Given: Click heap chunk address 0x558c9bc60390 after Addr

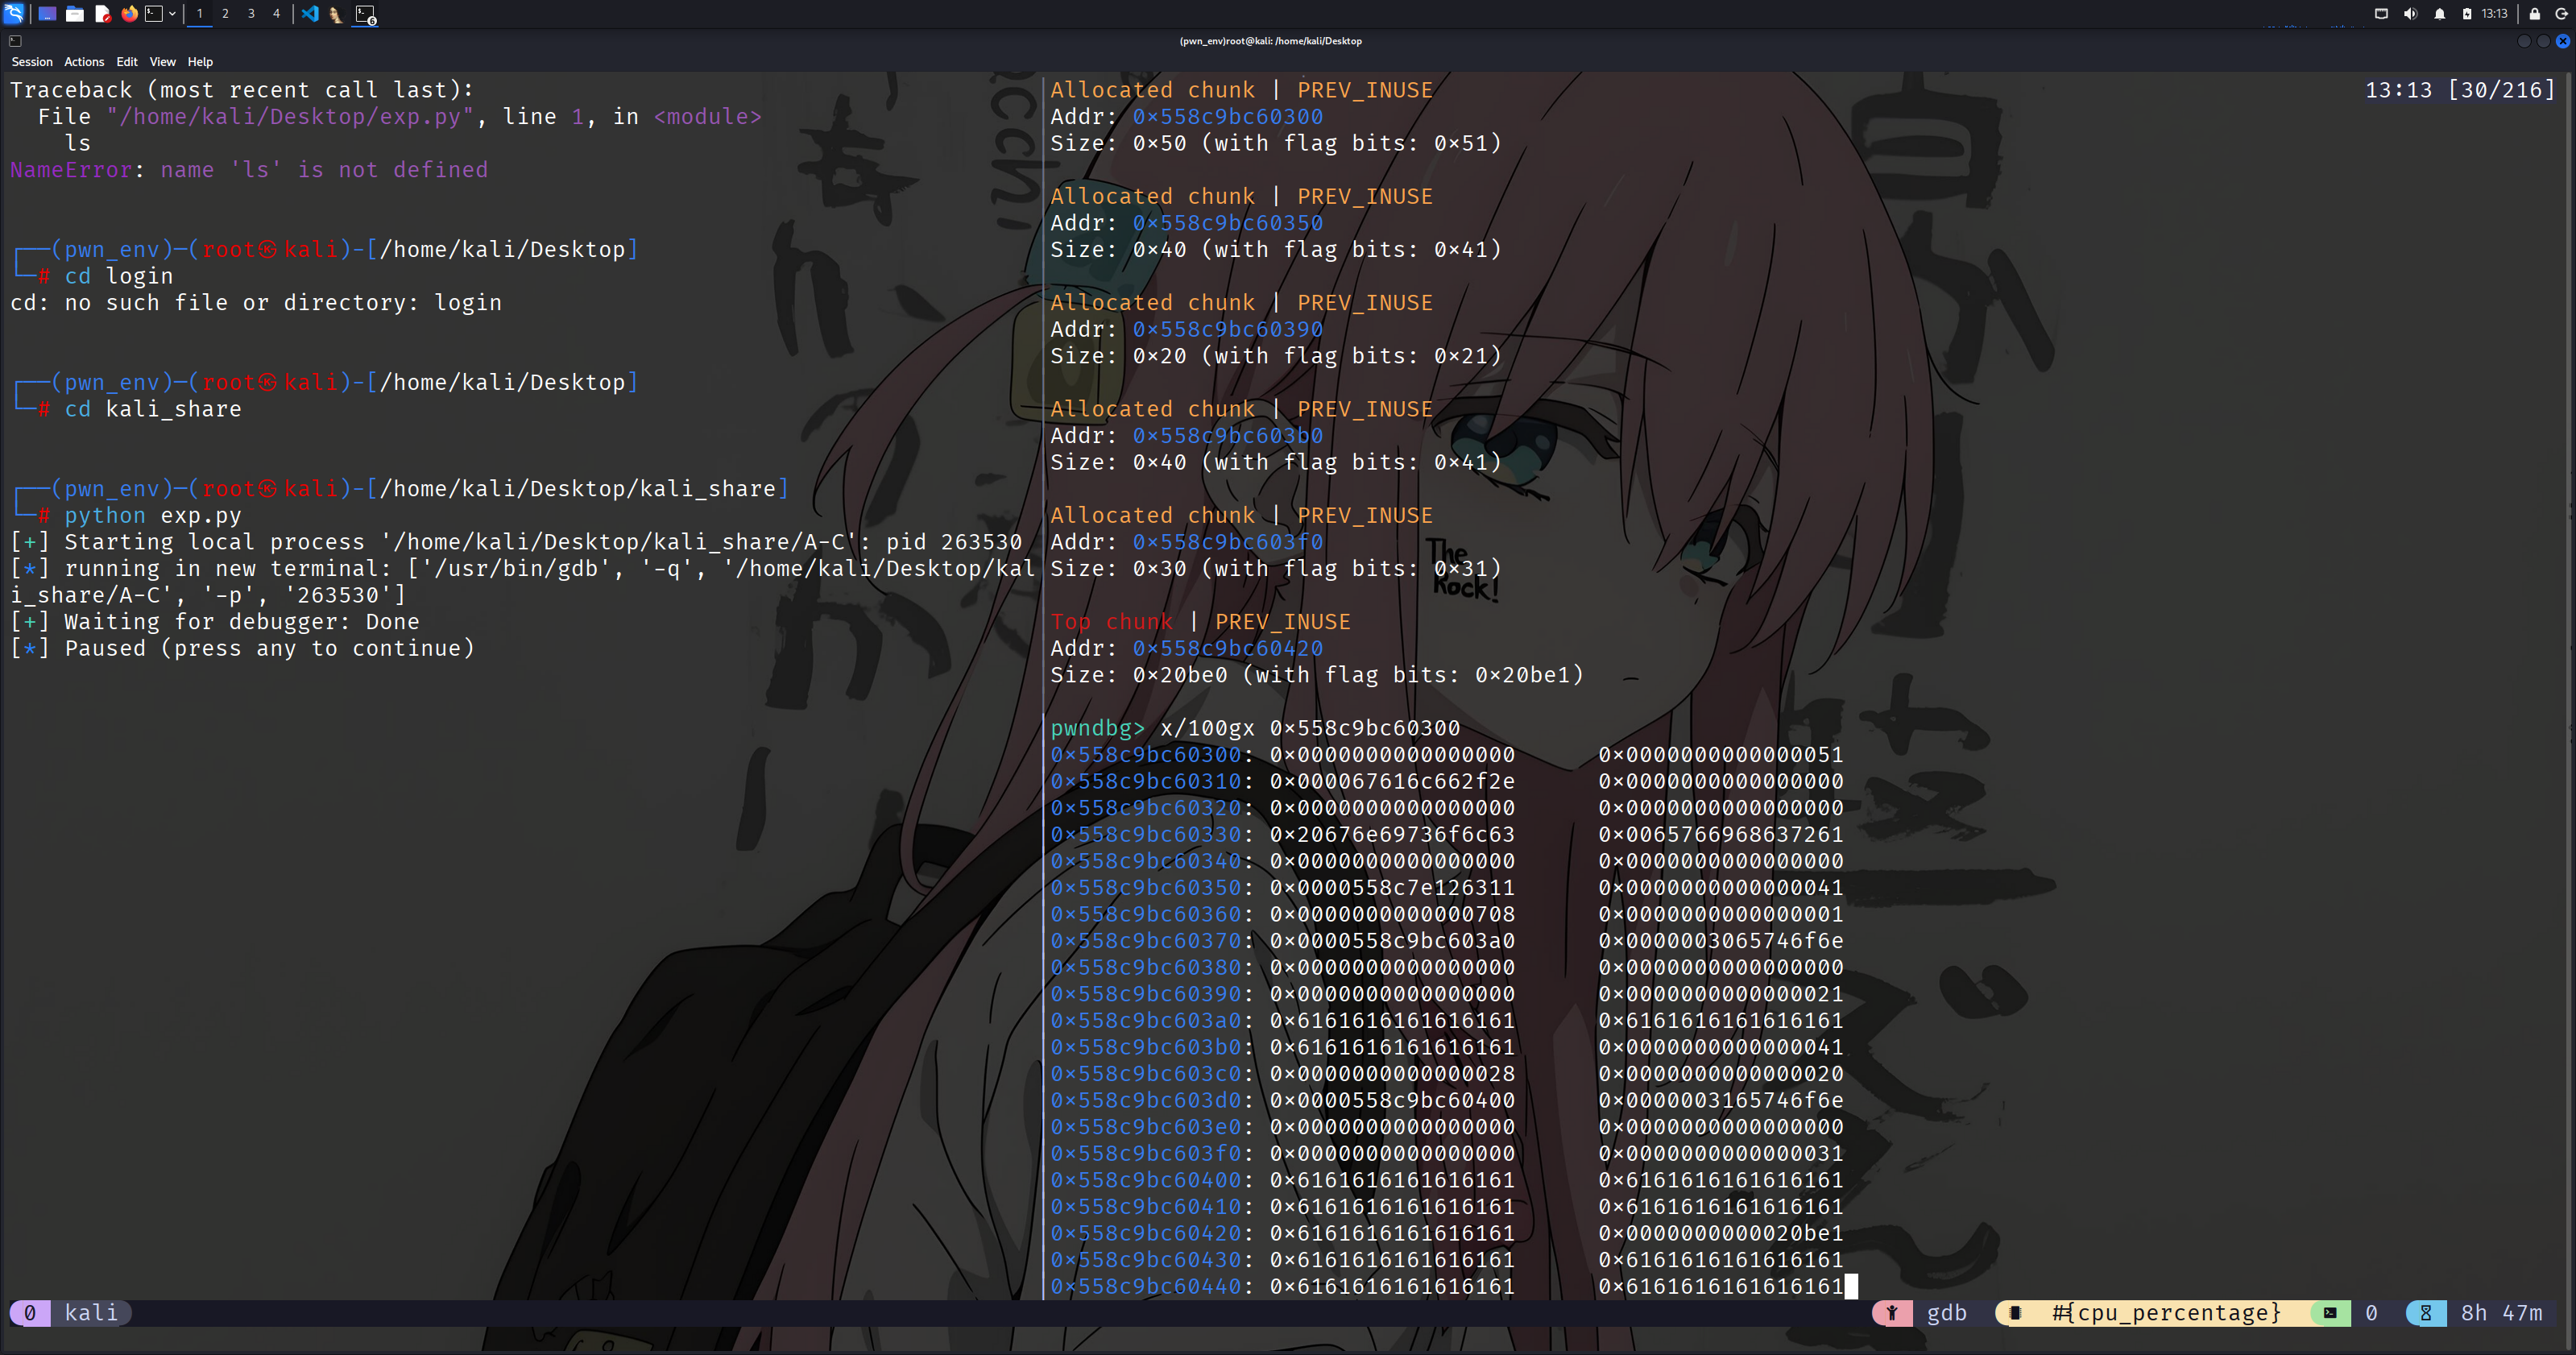Looking at the screenshot, I should (1228, 329).
